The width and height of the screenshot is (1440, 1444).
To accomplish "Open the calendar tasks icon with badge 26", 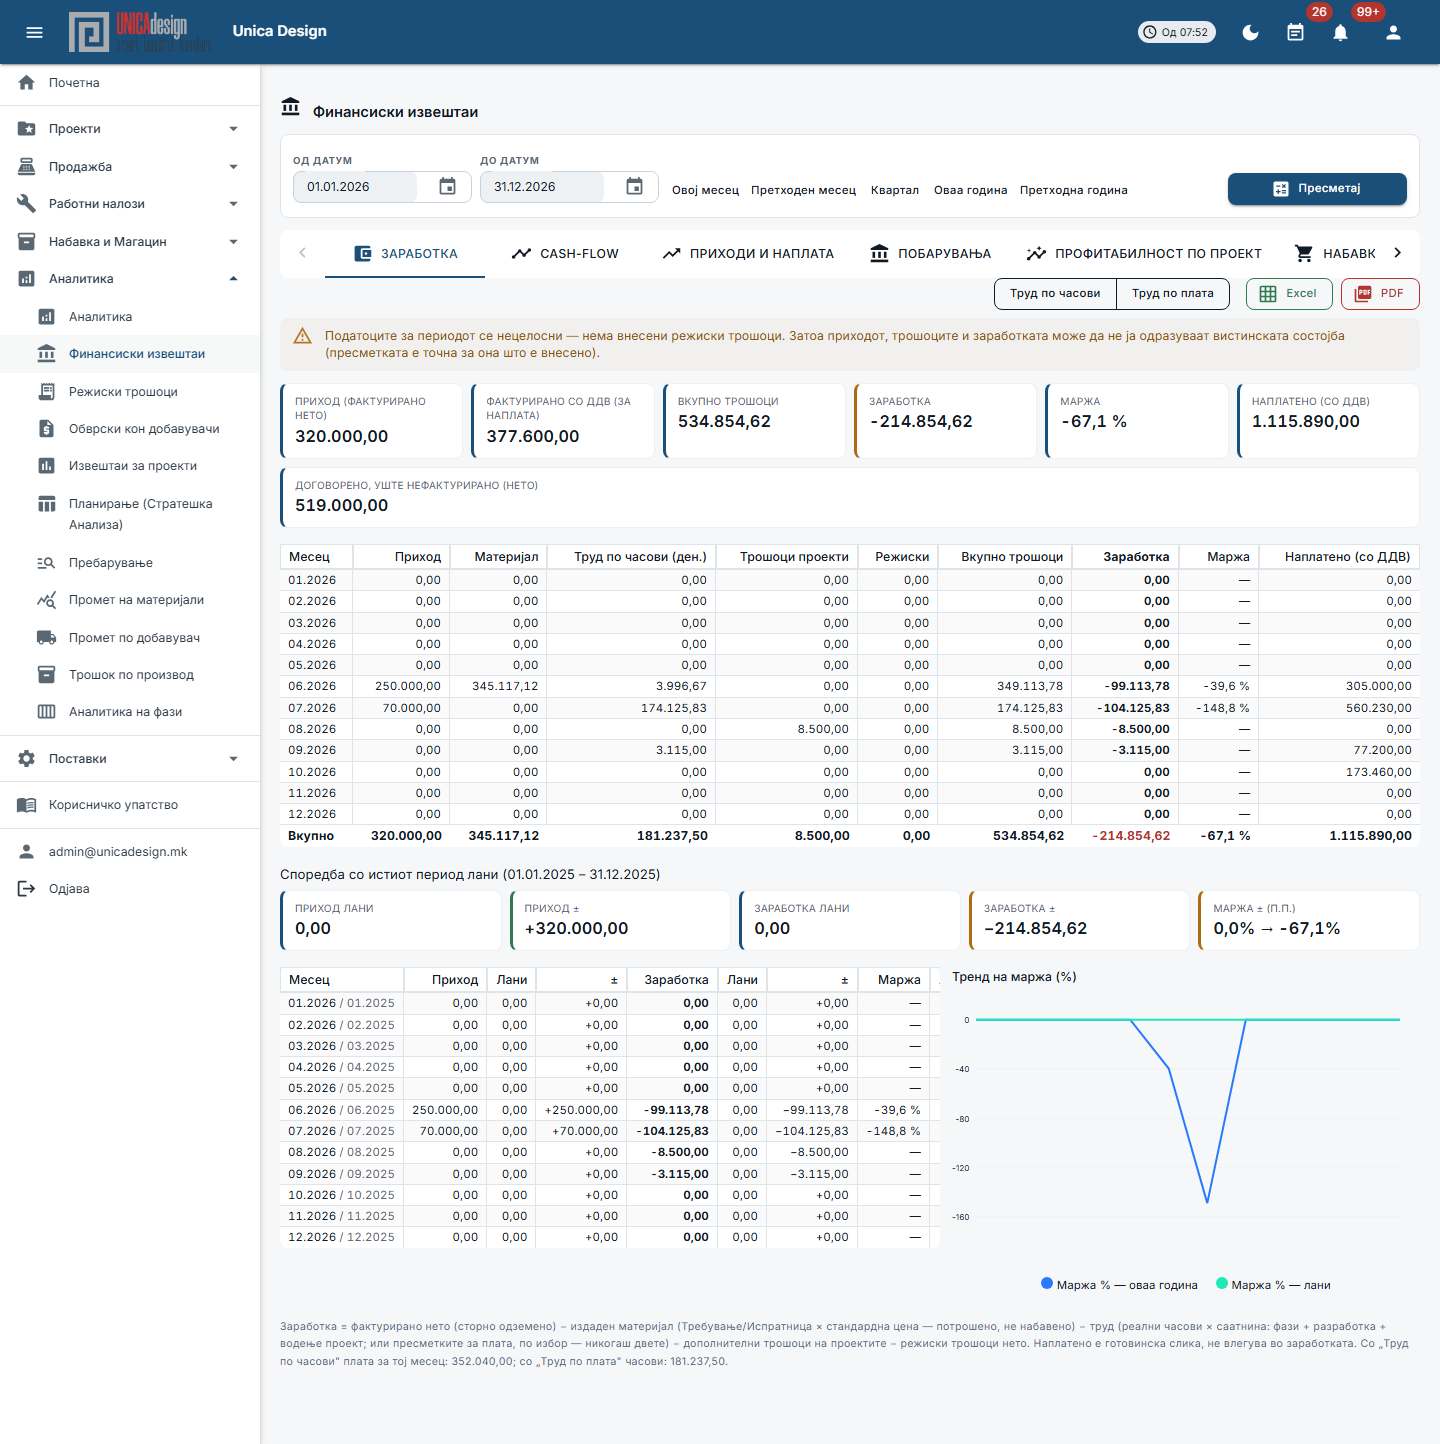I will tap(1295, 32).
